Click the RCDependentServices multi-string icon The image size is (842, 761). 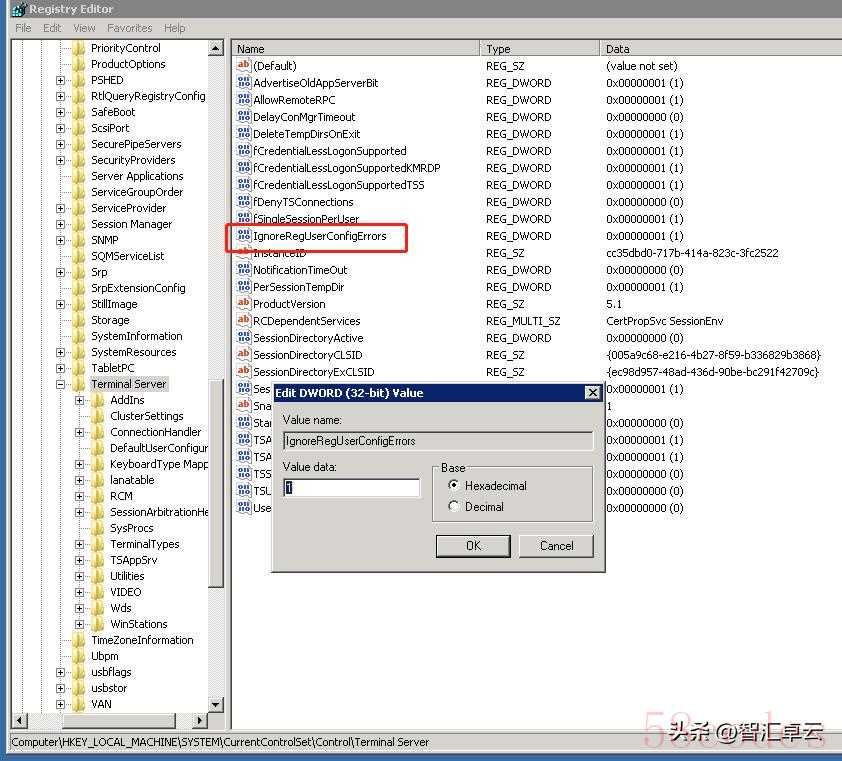pyautogui.click(x=243, y=321)
